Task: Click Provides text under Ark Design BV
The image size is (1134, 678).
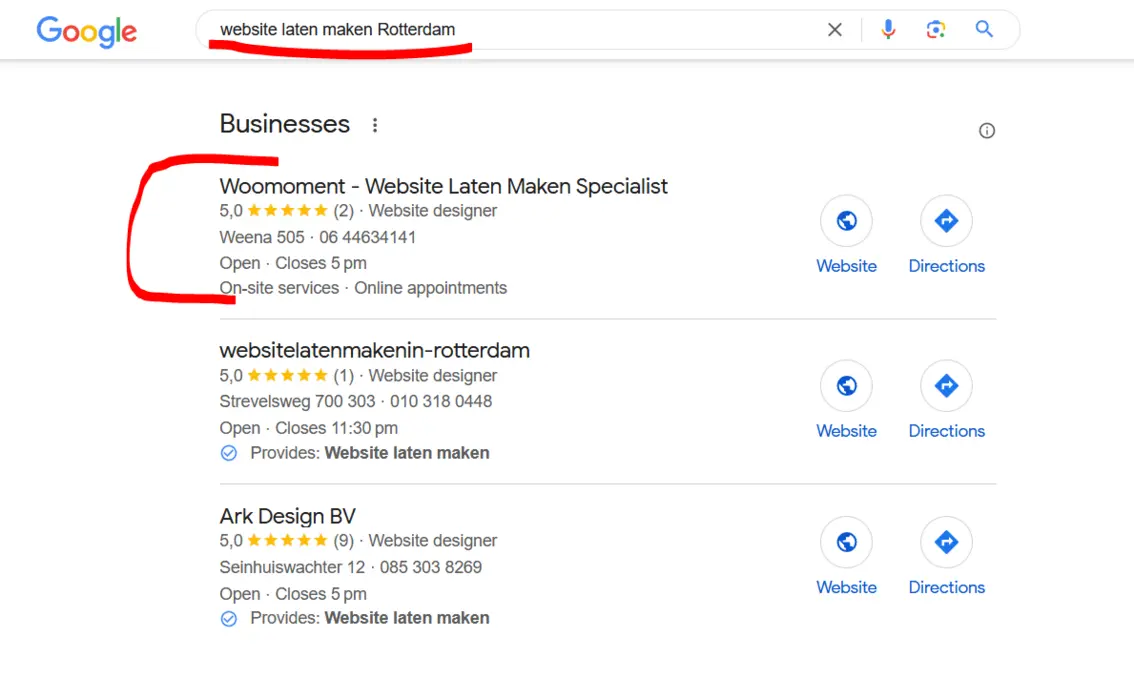Action: pyautogui.click(x=370, y=618)
